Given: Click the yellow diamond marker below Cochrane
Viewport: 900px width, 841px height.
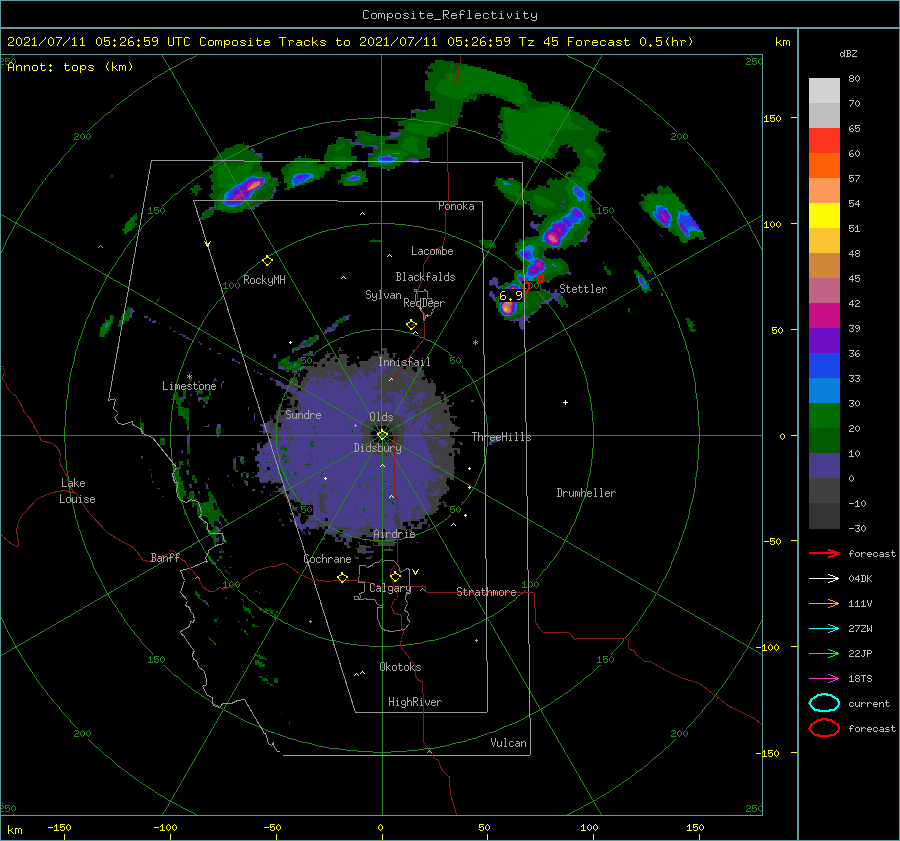Looking at the screenshot, I should click(342, 577).
